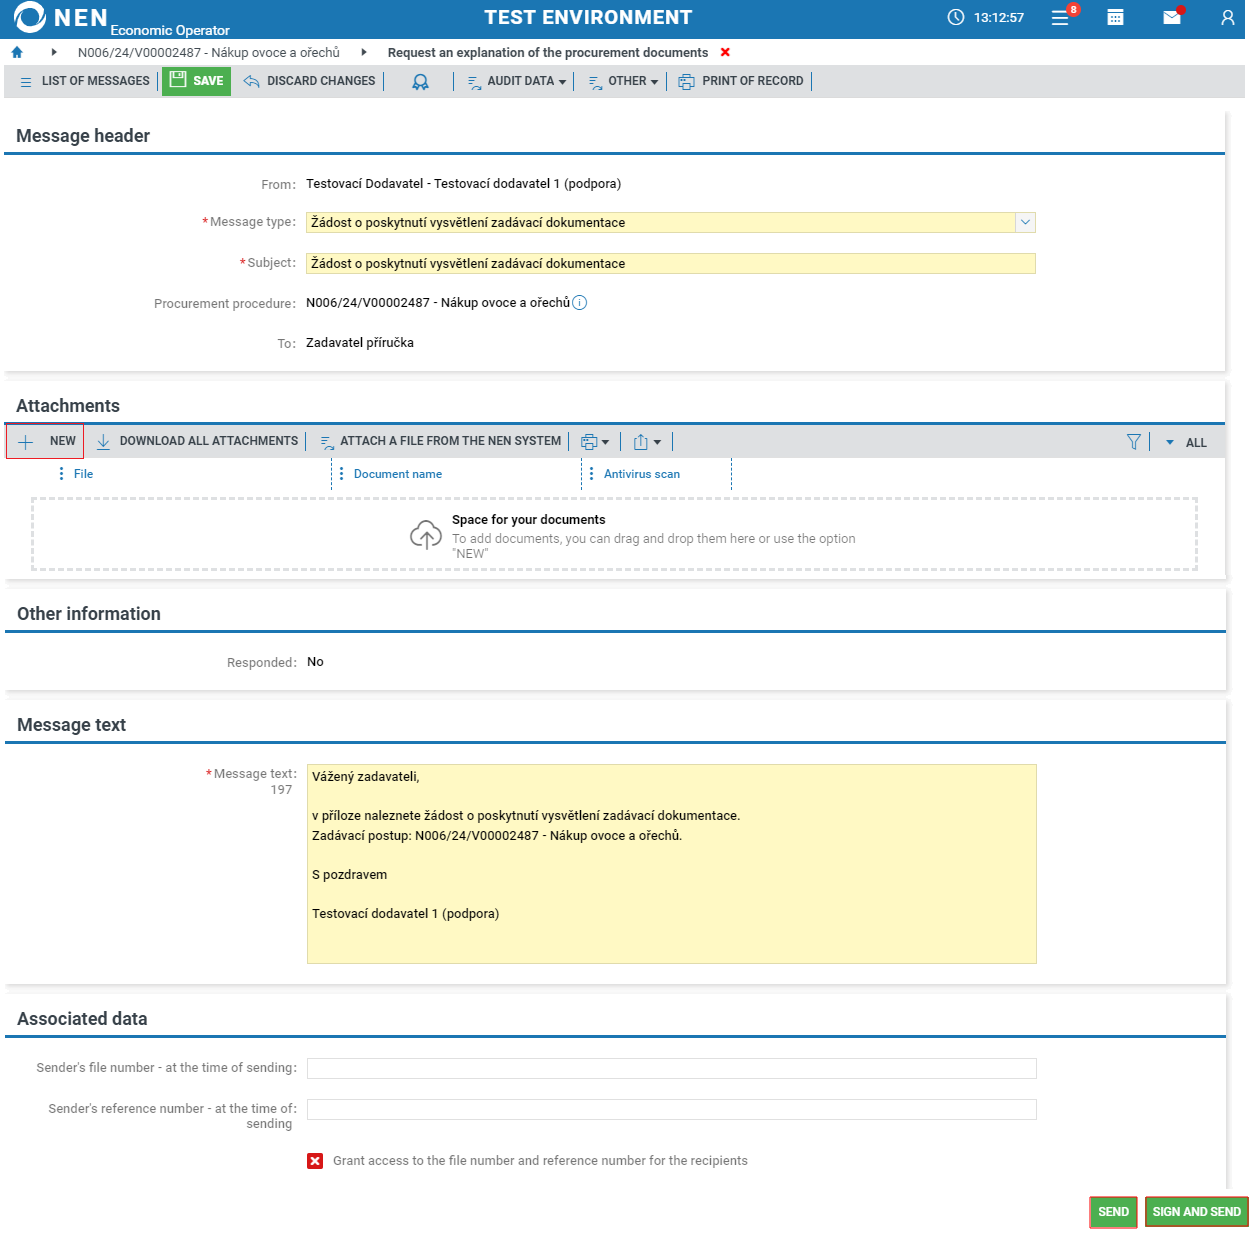Open the export dropdown in Attachments toolbar
1256x1235 pixels.
[647, 442]
